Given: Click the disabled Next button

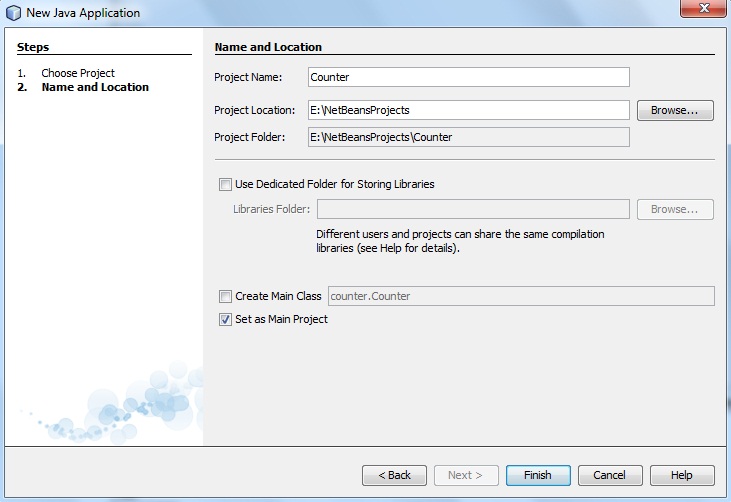Looking at the screenshot, I should click(466, 475).
